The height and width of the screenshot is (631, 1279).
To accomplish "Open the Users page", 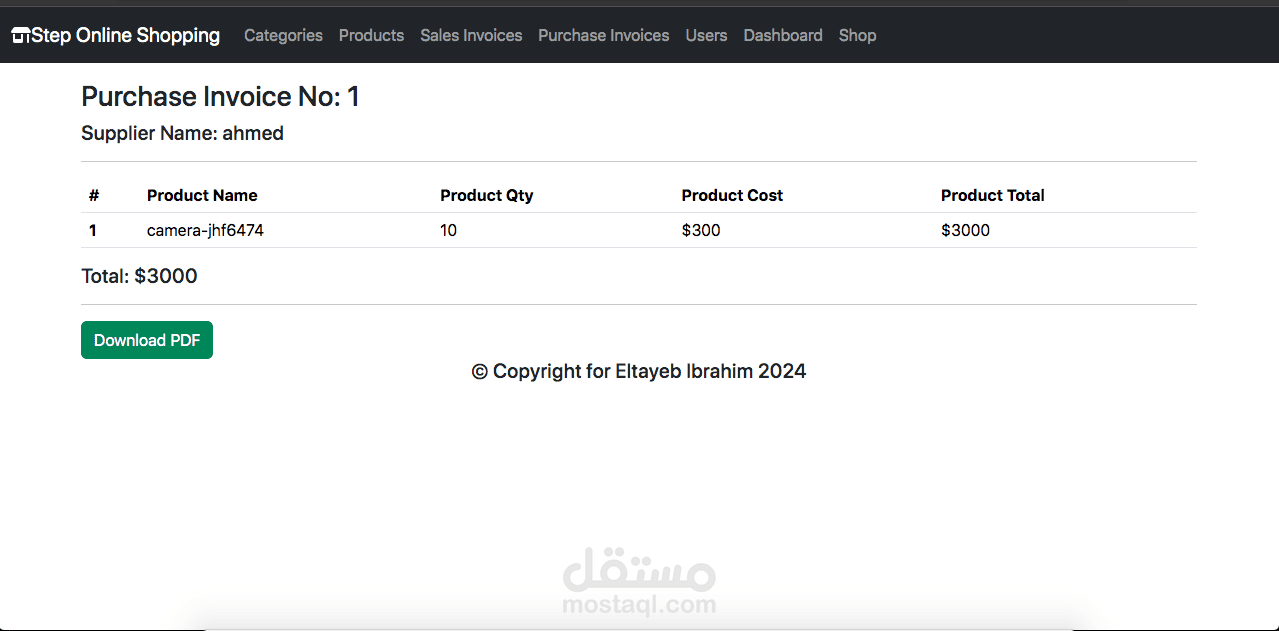I will [706, 36].
